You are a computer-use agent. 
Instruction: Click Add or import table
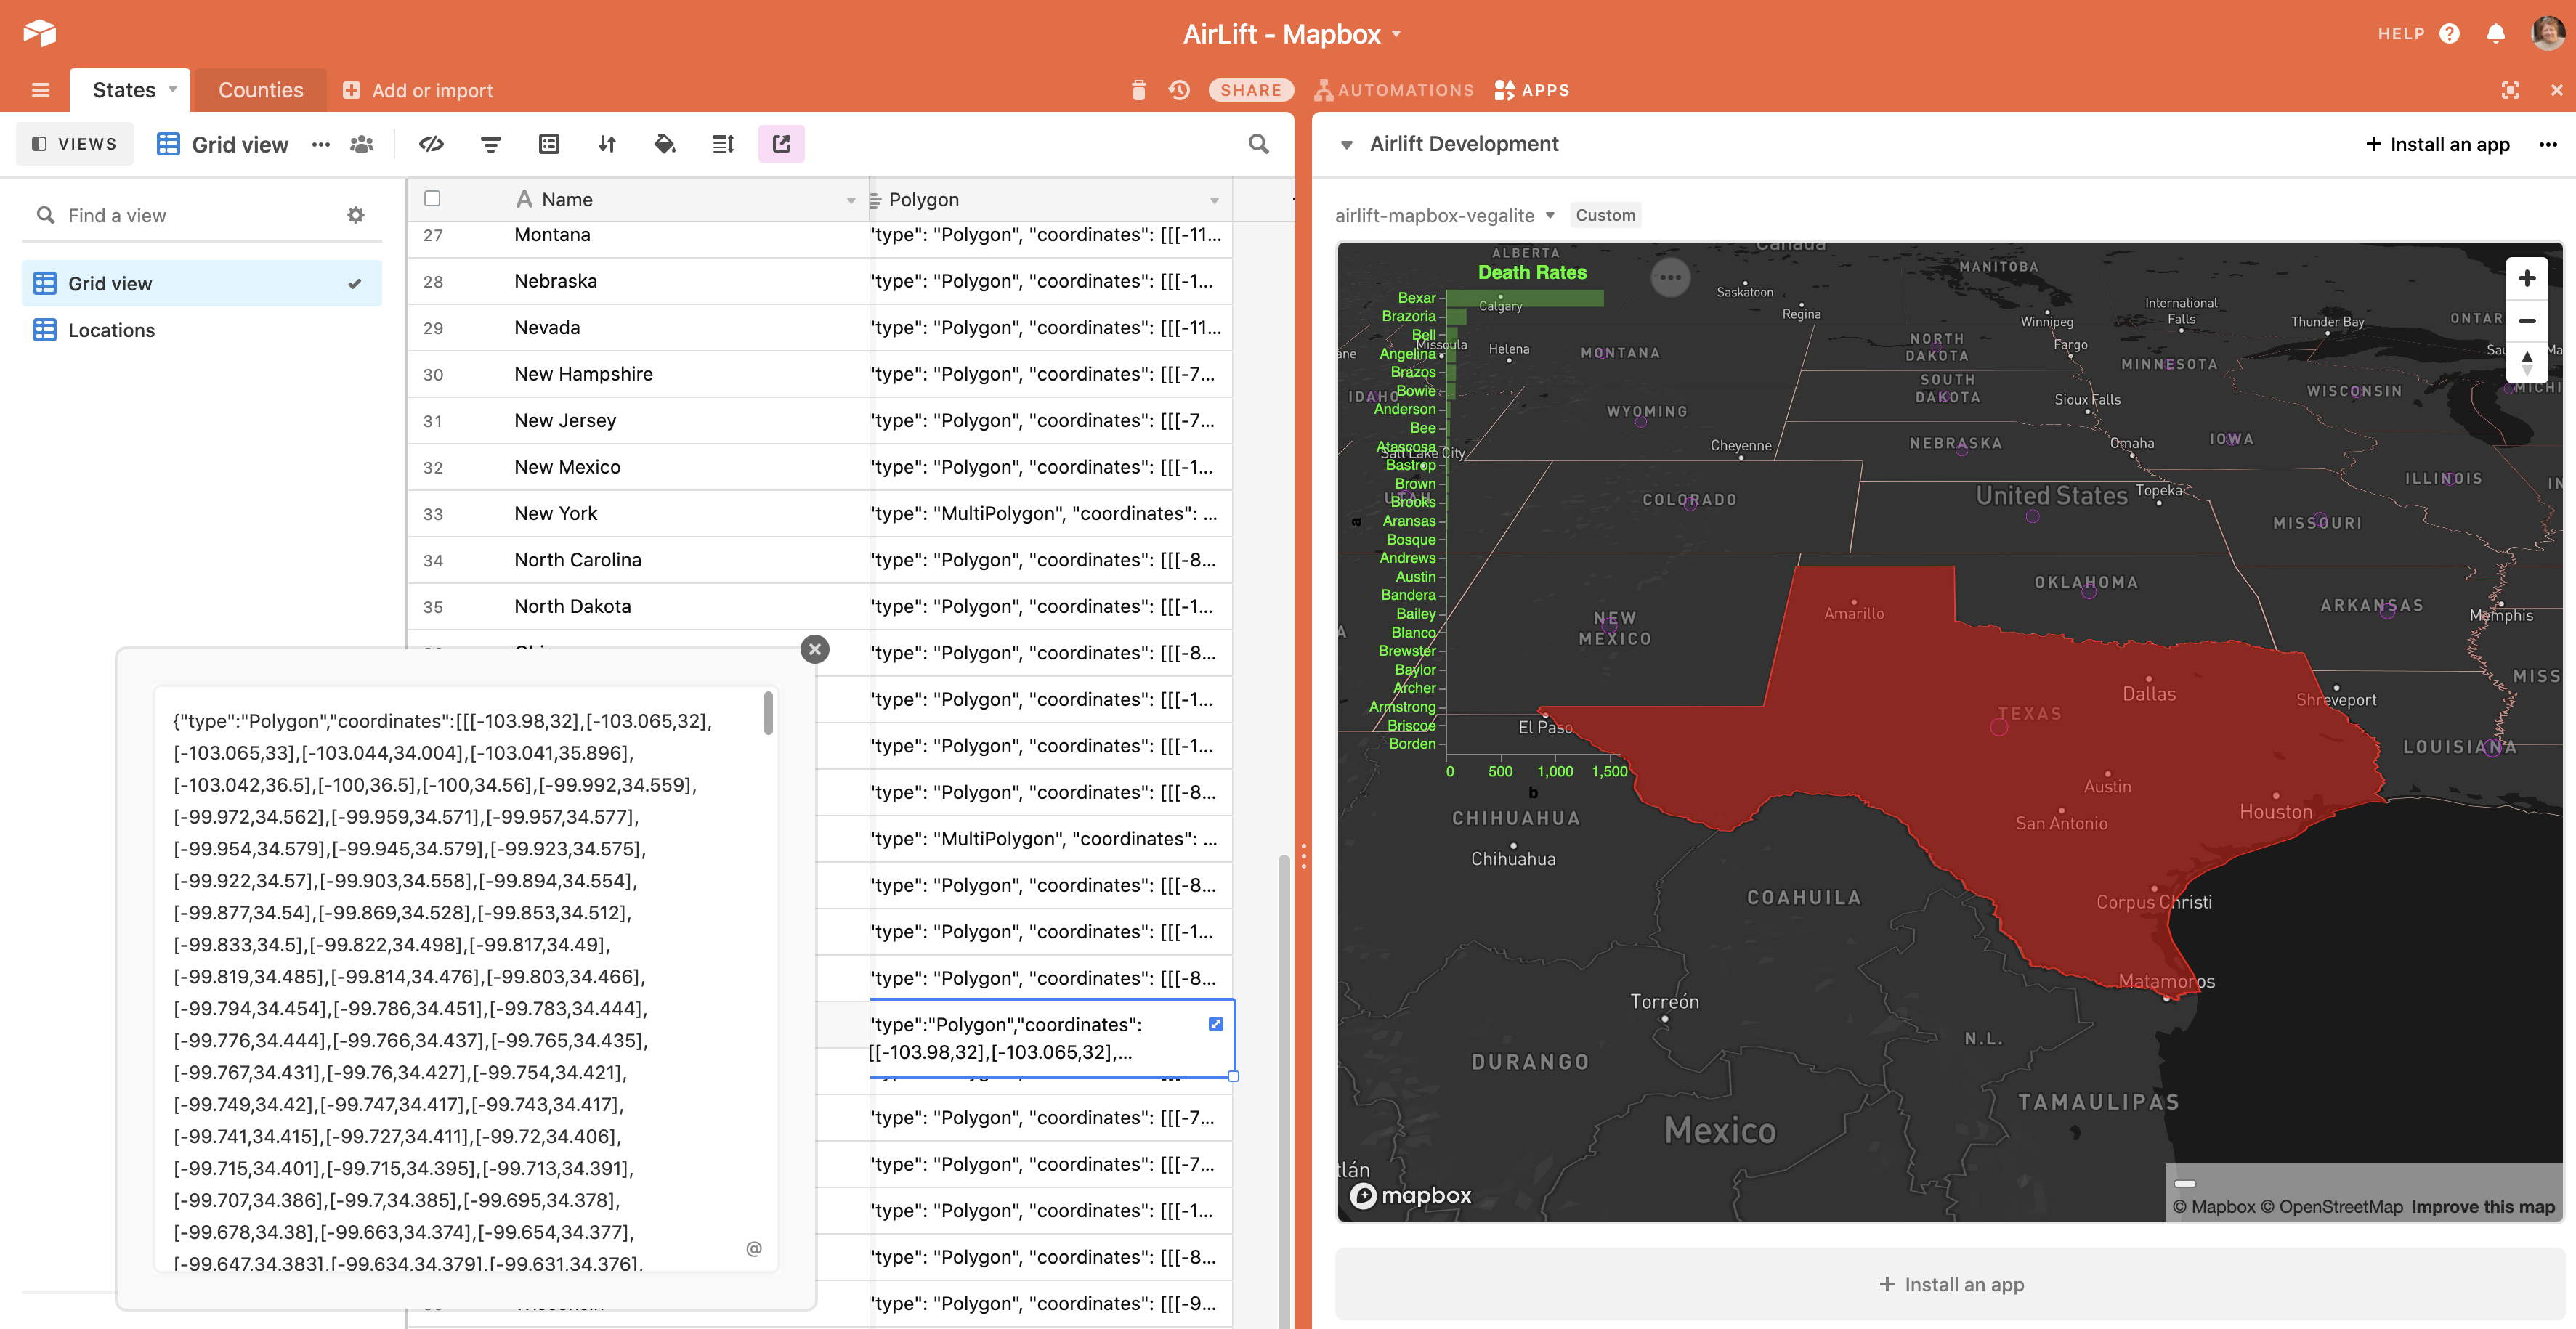coord(418,90)
